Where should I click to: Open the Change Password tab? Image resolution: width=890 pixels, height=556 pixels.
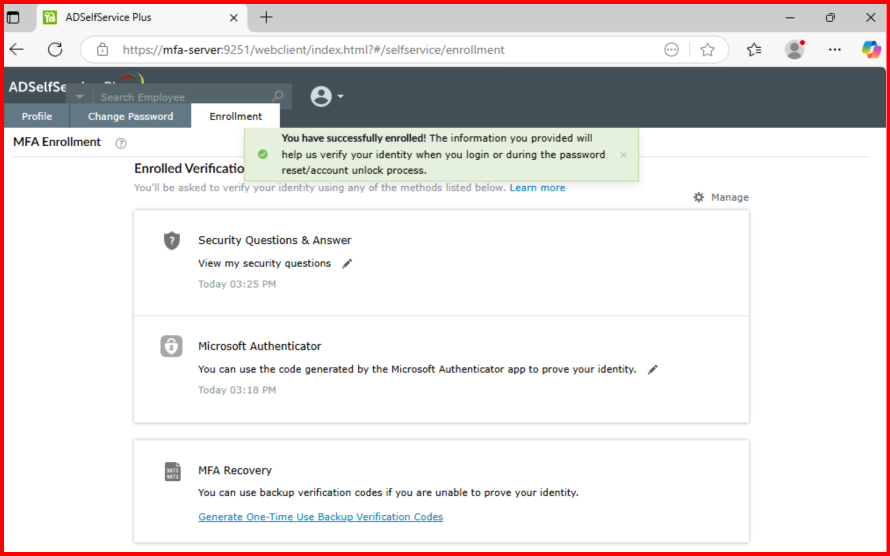[x=130, y=117]
